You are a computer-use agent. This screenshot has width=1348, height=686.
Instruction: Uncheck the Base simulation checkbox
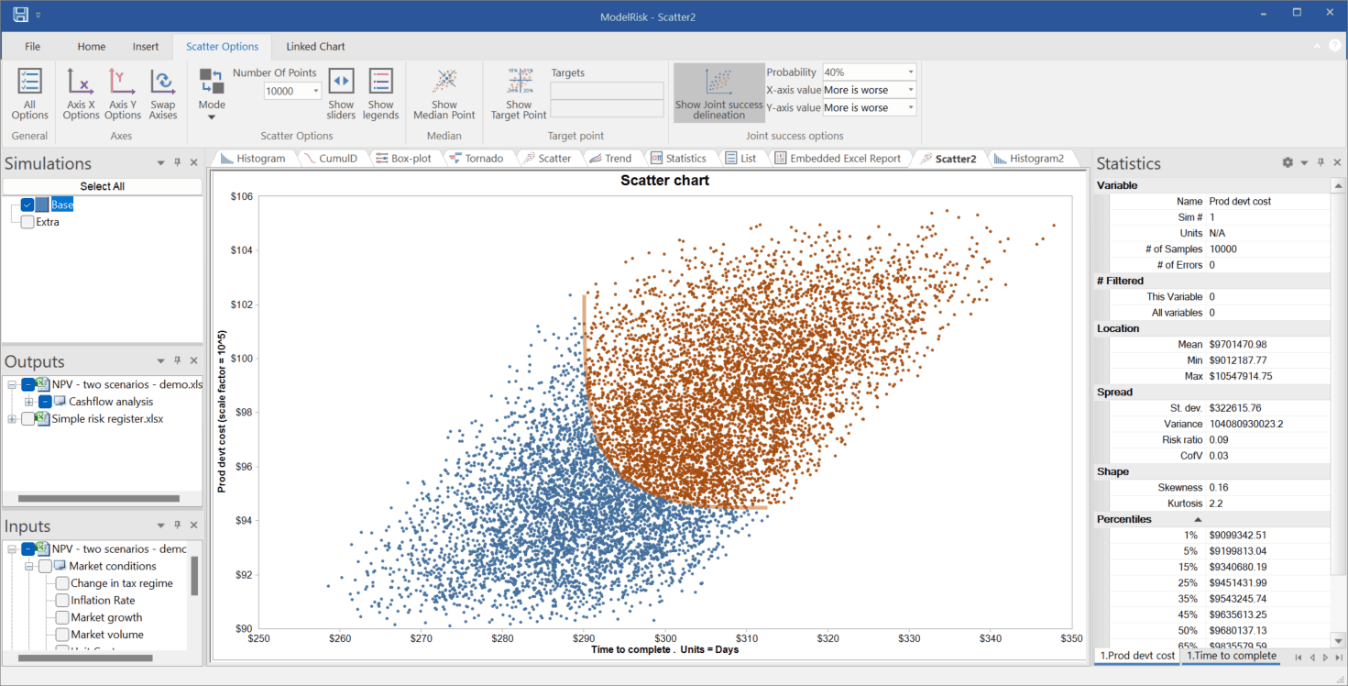26,204
